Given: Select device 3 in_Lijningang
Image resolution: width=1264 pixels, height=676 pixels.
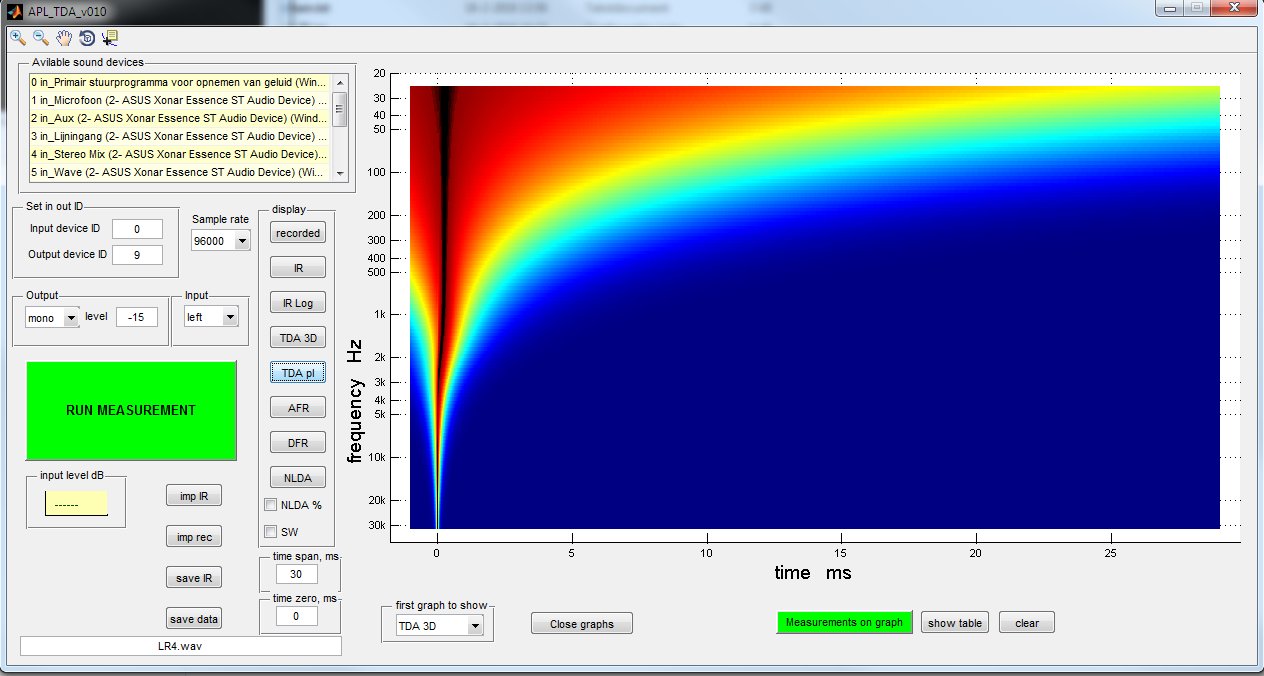Looking at the screenshot, I should pyautogui.click(x=180, y=136).
